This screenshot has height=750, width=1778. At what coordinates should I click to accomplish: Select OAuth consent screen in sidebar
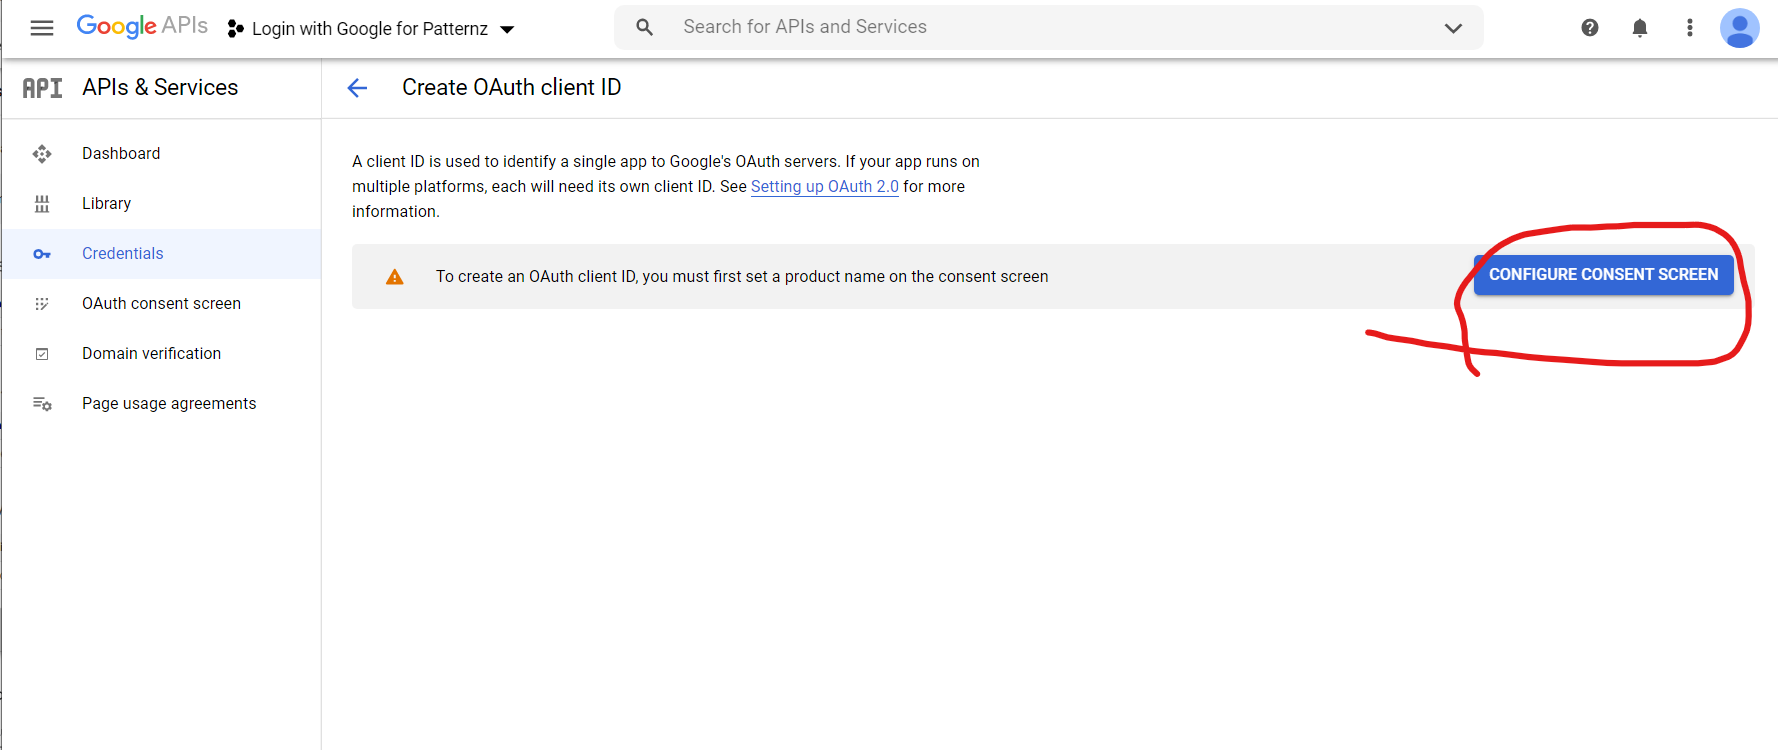[161, 304]
